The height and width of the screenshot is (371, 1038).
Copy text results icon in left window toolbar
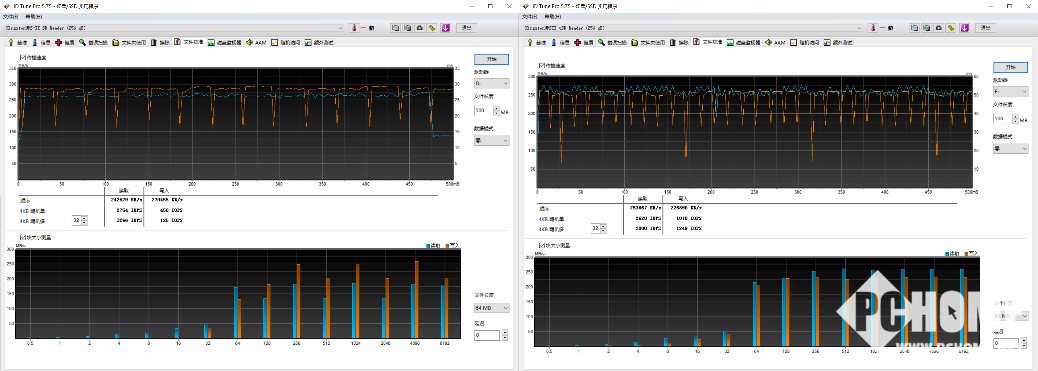395,28
